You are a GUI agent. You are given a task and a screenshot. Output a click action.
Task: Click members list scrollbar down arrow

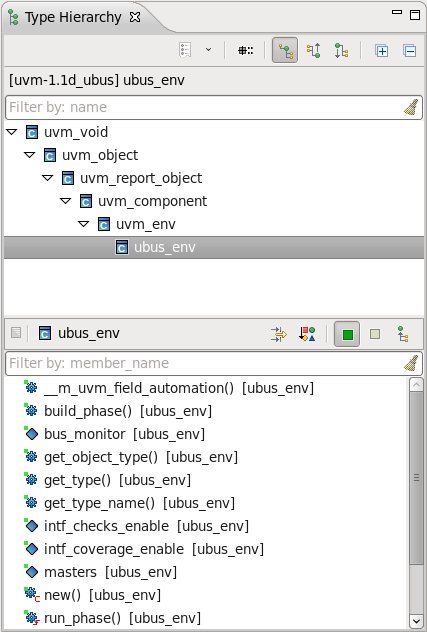416,621
